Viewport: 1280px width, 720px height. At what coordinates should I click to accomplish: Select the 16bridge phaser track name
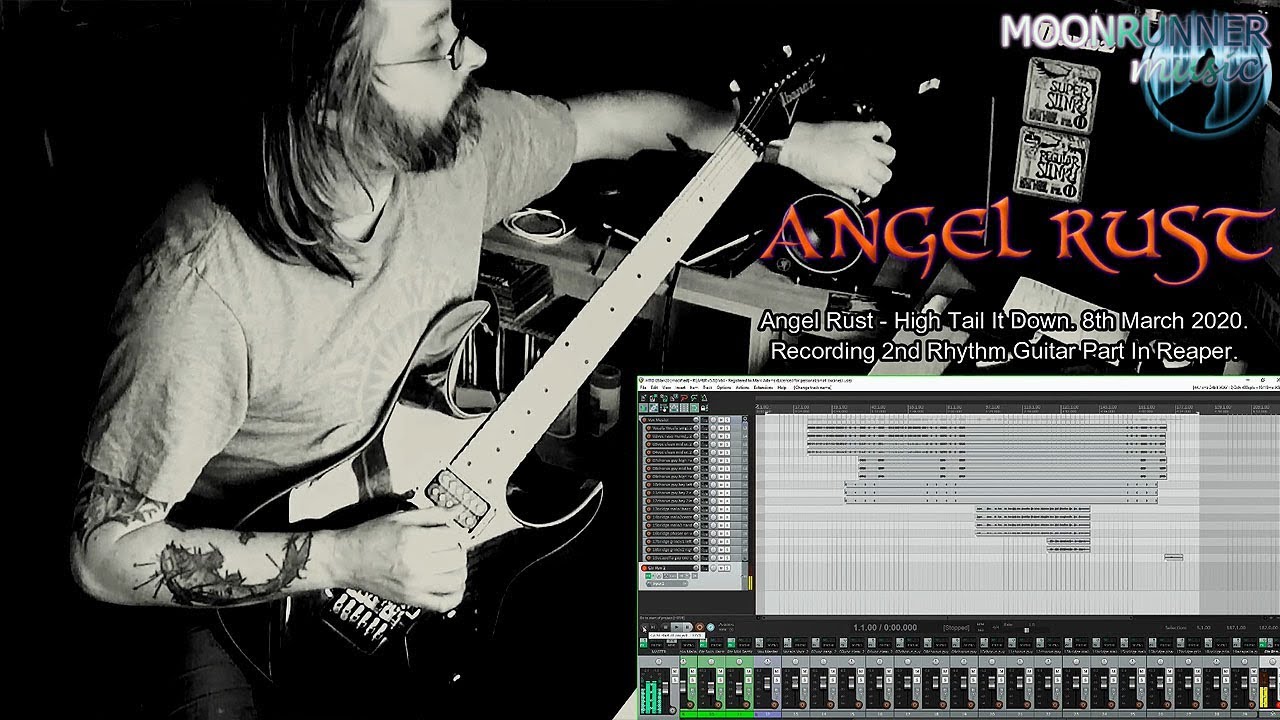pyautogui.click(x=672, y=534)
